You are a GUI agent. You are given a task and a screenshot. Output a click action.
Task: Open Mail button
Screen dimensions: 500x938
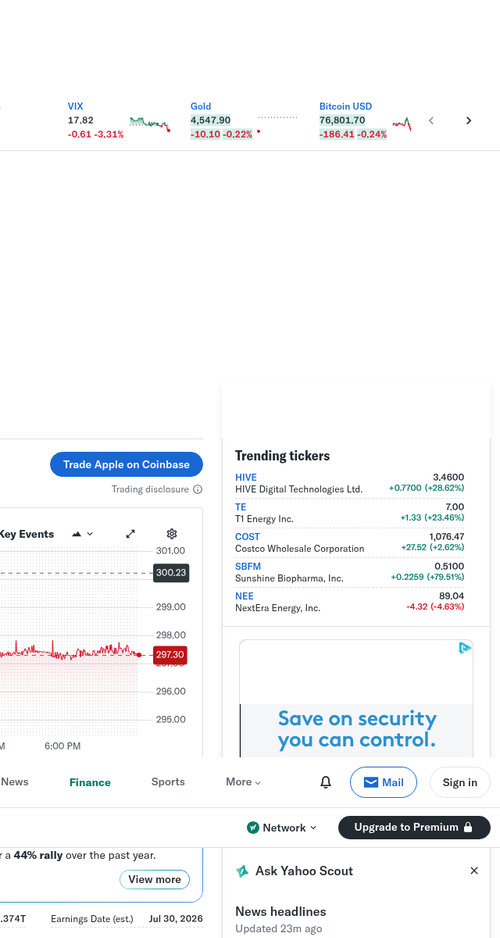(x=383, y=782)
